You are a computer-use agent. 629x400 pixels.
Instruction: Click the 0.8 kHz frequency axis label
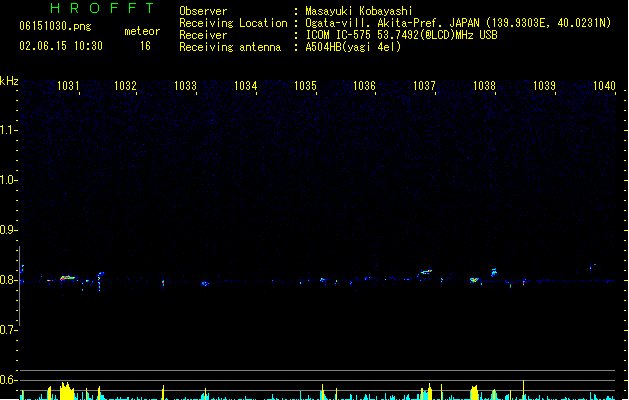(x=7, y=280)
